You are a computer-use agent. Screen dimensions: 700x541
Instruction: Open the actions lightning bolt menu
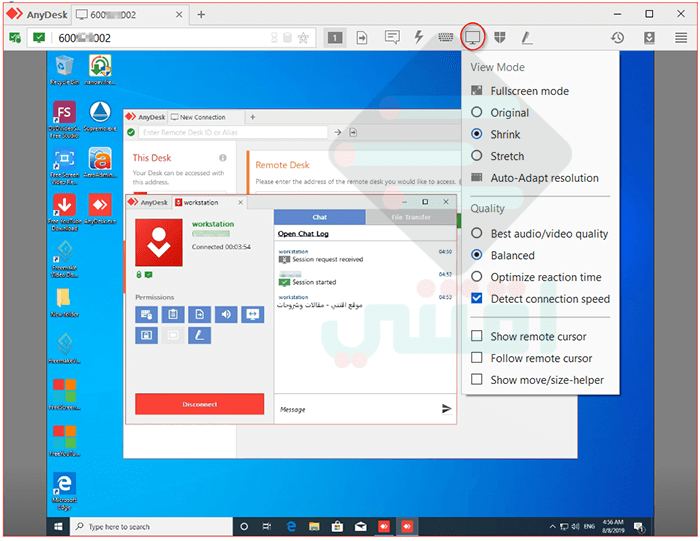[418, 37]
